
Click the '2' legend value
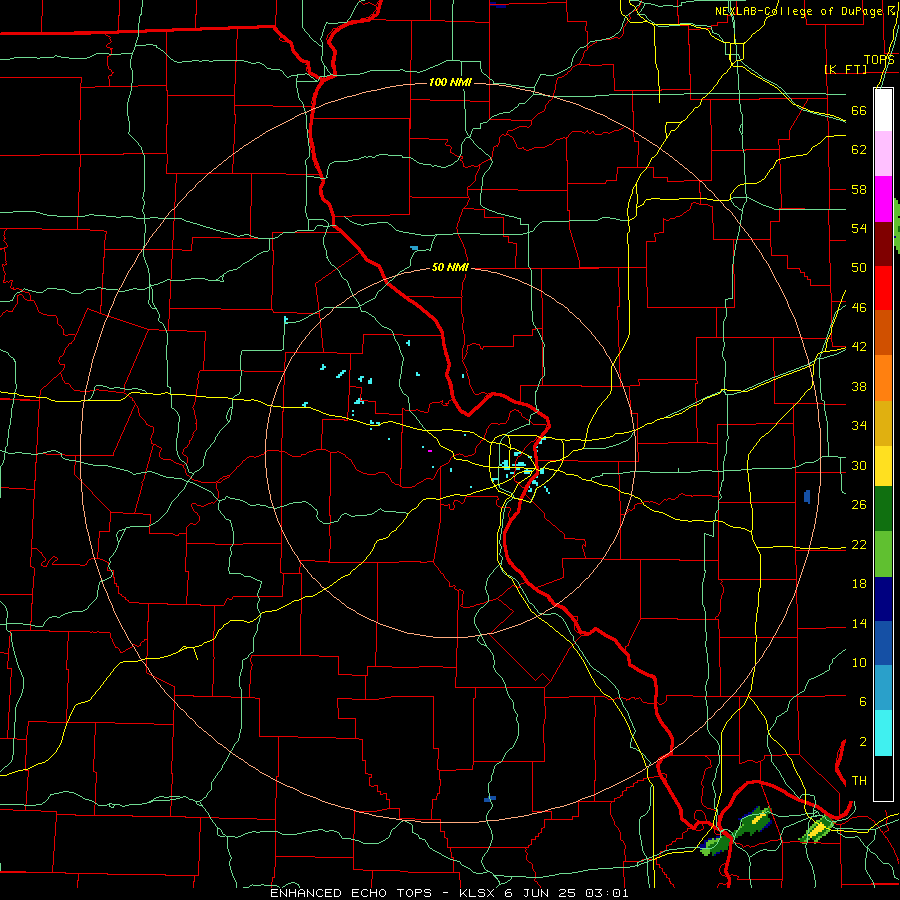click(x=862, y=742)
